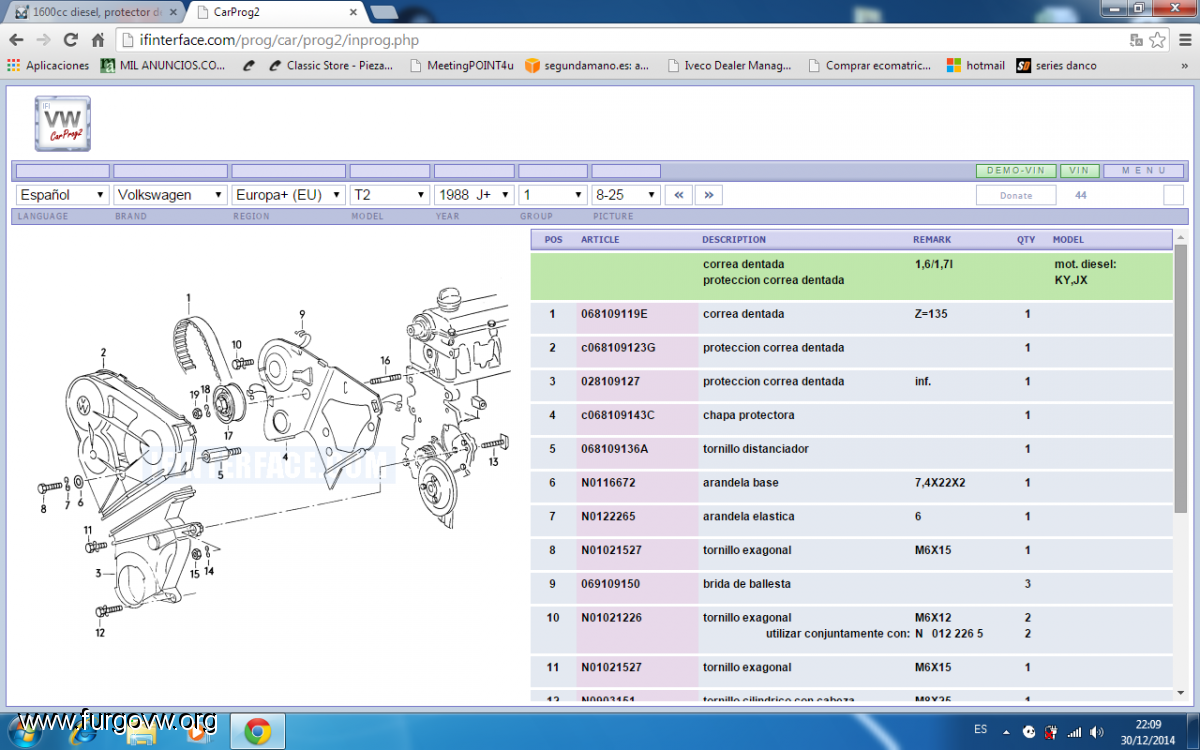Click the small empty box beside 44
The image size is (1200, 750).
click(x=1174, y=195)
